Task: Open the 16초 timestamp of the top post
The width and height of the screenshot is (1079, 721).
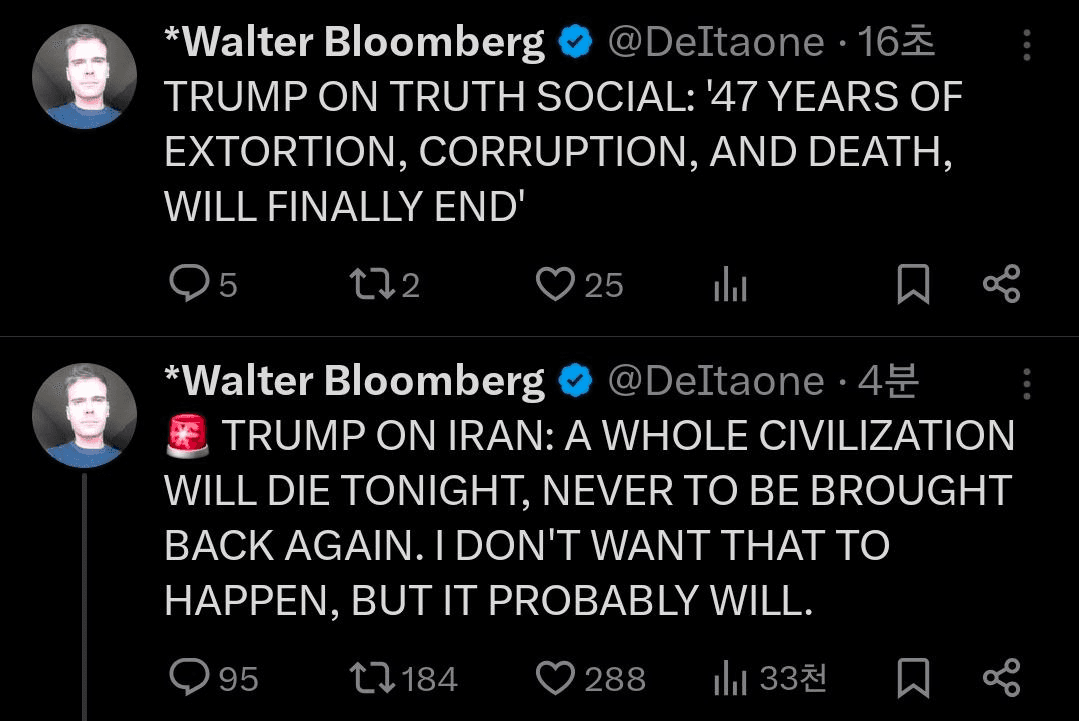Action: coord(895,42)
